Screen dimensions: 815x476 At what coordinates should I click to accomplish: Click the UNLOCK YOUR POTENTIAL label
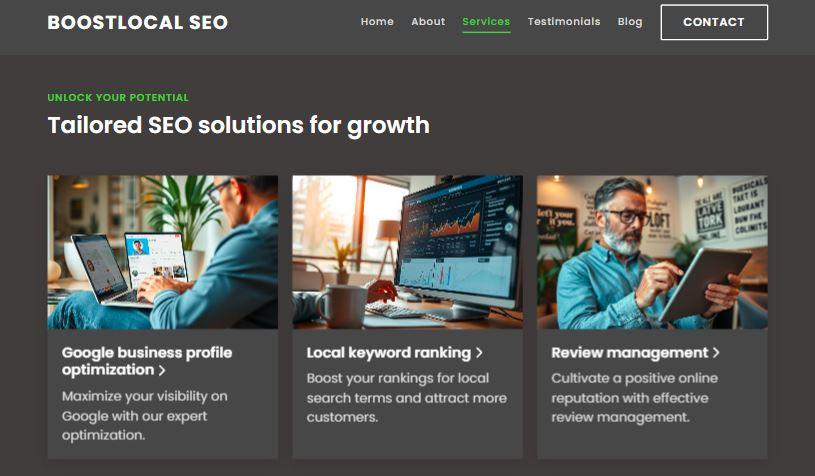click(118, 98)
